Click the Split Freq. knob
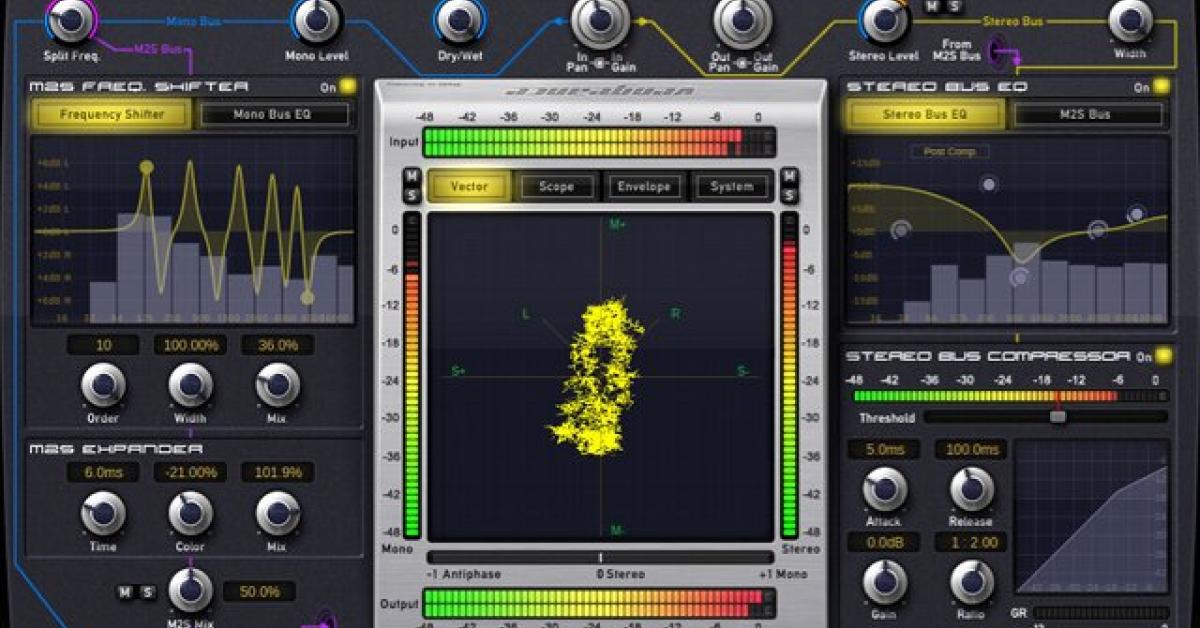1200x628 pixels. [x=69, y=19]
